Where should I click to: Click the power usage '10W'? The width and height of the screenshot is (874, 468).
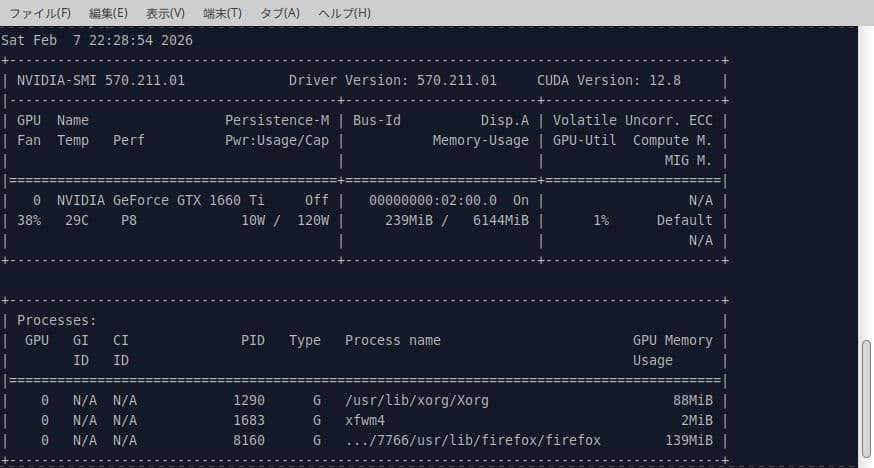click(253, 221)
